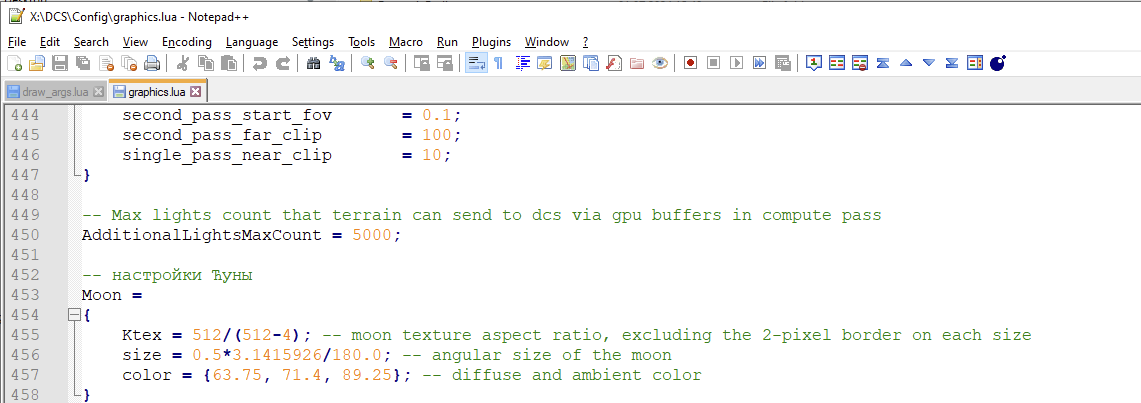Copy selection using toolbar icon
Image resolution: width=1141 pixels, height=403 pixels.
tap(206, 63)
